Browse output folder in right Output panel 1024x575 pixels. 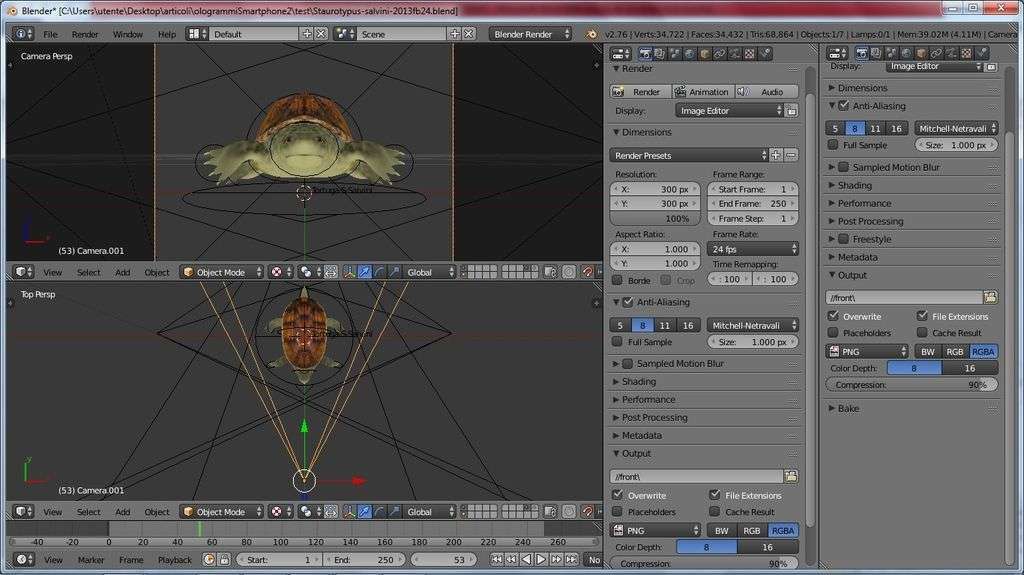990,297
